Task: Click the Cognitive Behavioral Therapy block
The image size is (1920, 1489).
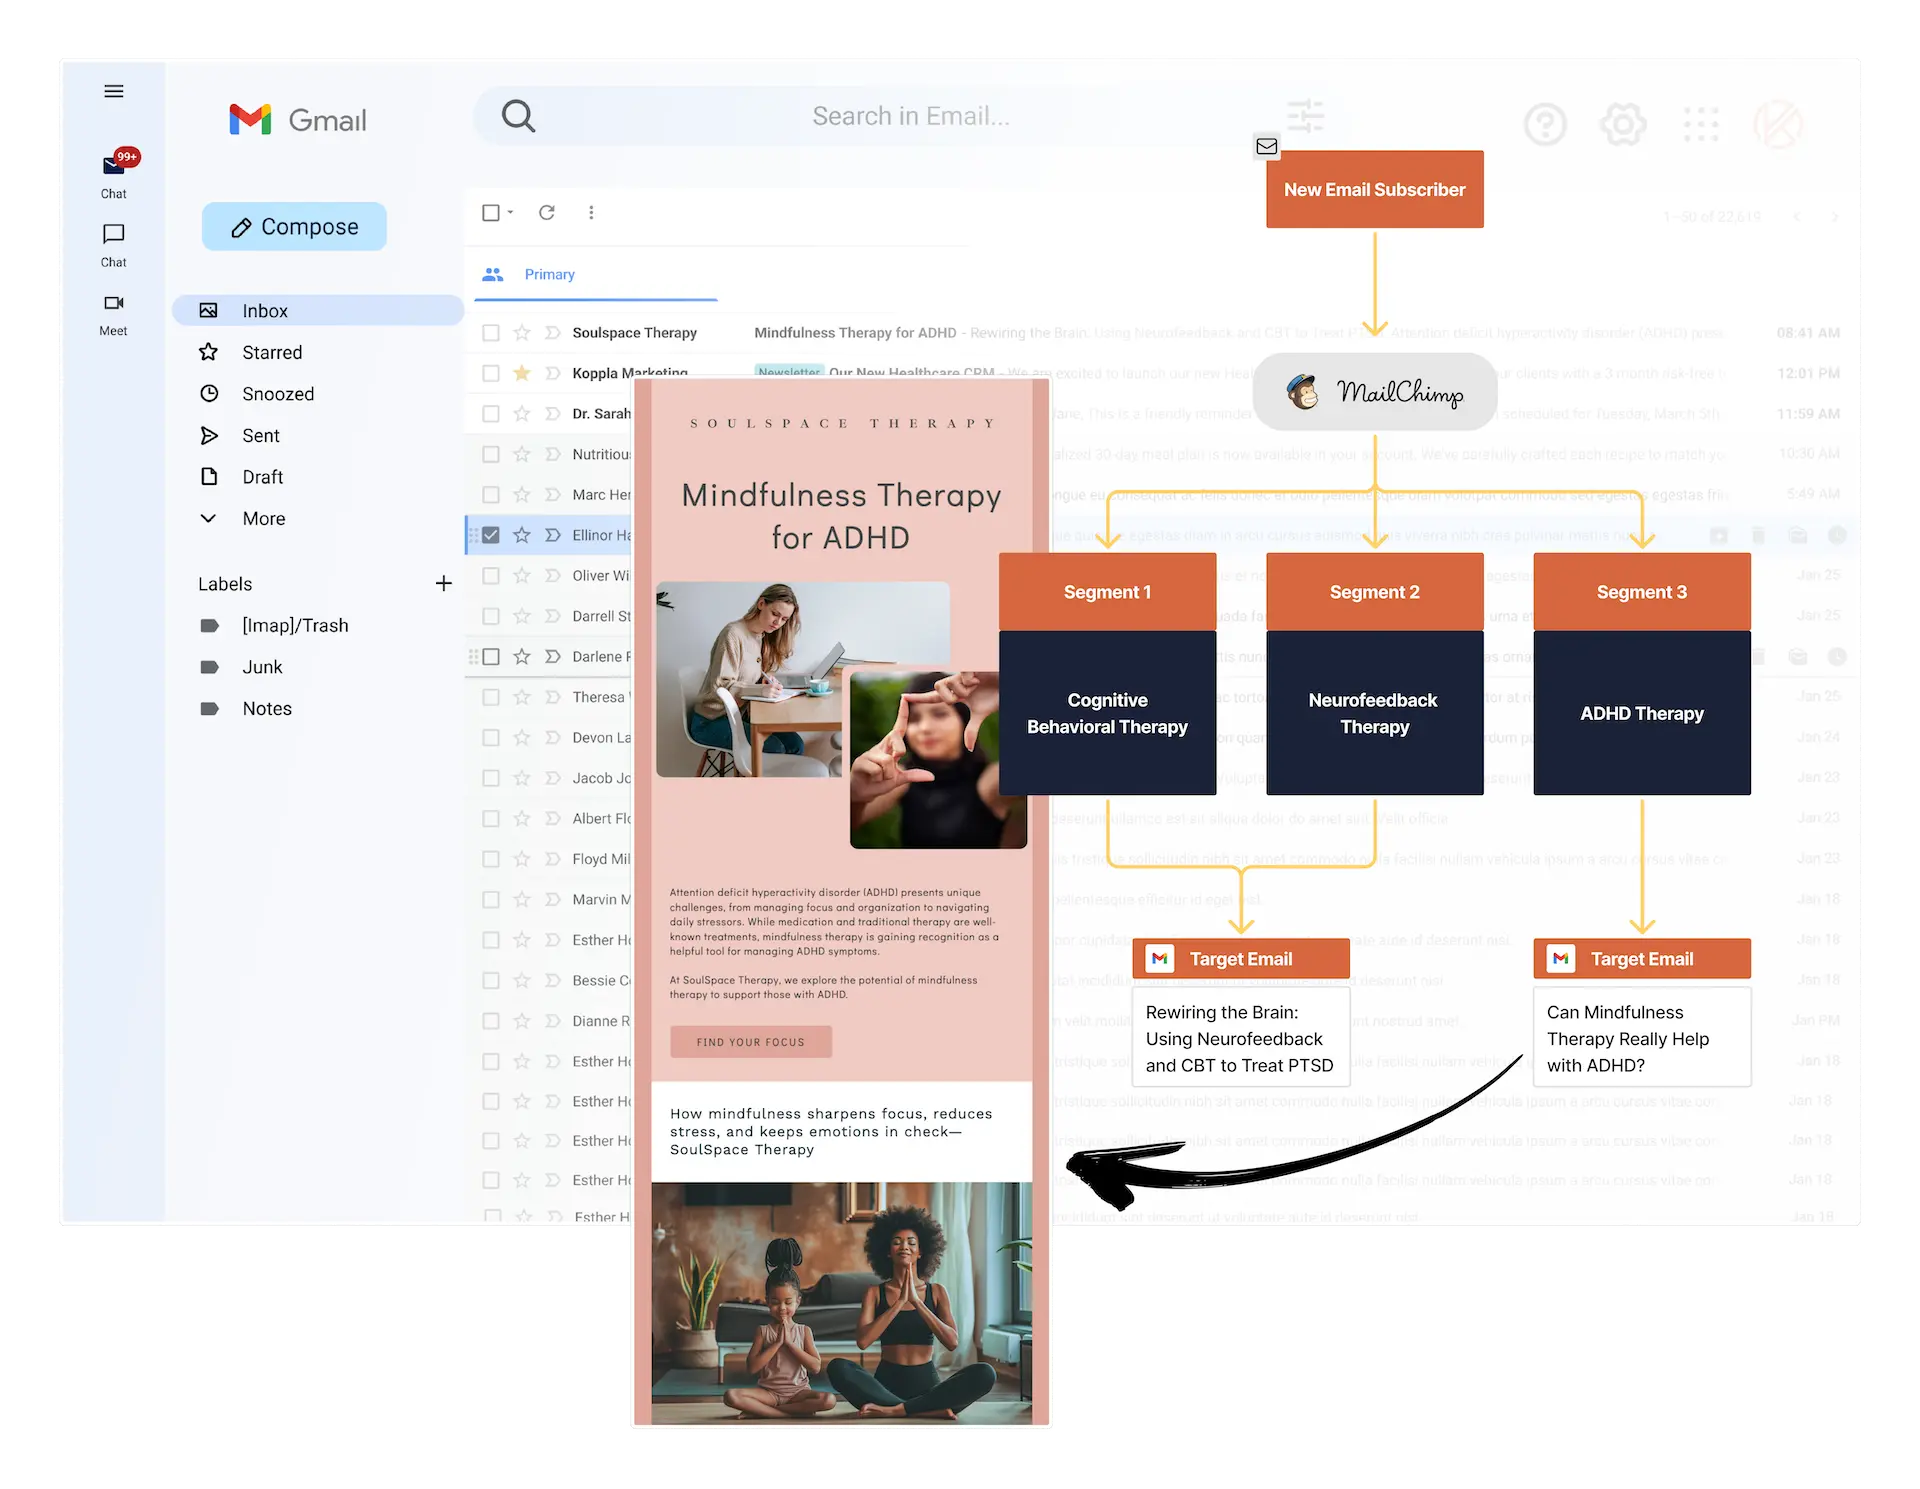Action: point(1107,713)
